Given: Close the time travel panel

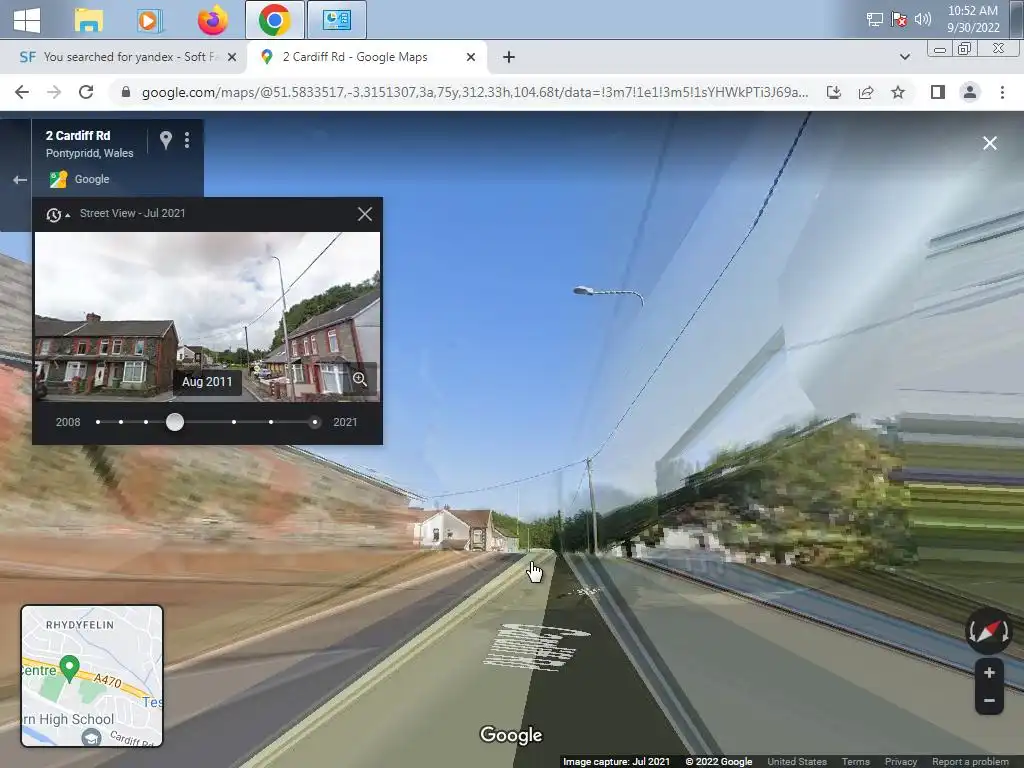Looking at the screenshot, I should point(365,214).
